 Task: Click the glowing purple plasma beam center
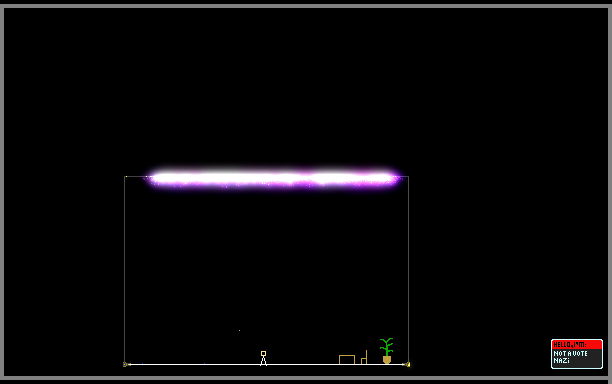(274, 179)
